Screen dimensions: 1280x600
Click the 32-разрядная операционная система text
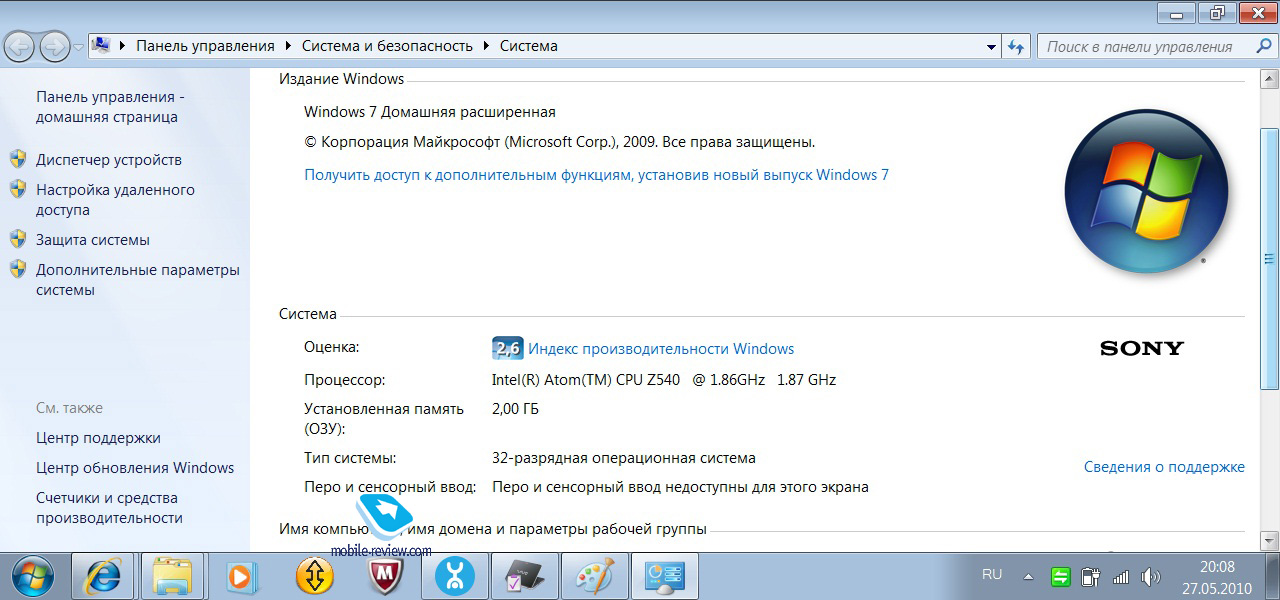pyautogui.click(x=624, y=458)
